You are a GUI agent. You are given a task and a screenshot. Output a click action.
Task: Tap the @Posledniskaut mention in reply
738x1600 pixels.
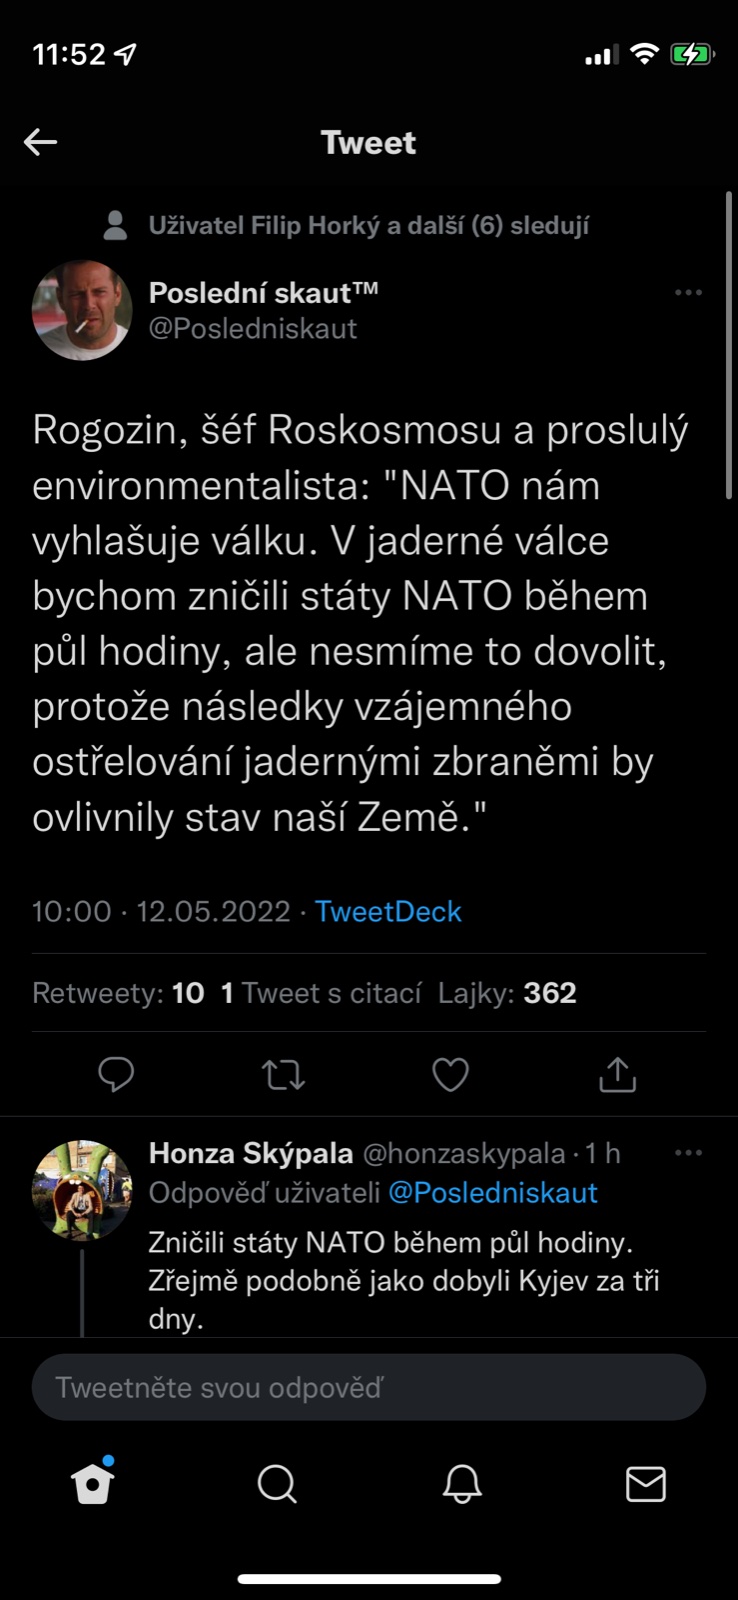[492, 1193]
